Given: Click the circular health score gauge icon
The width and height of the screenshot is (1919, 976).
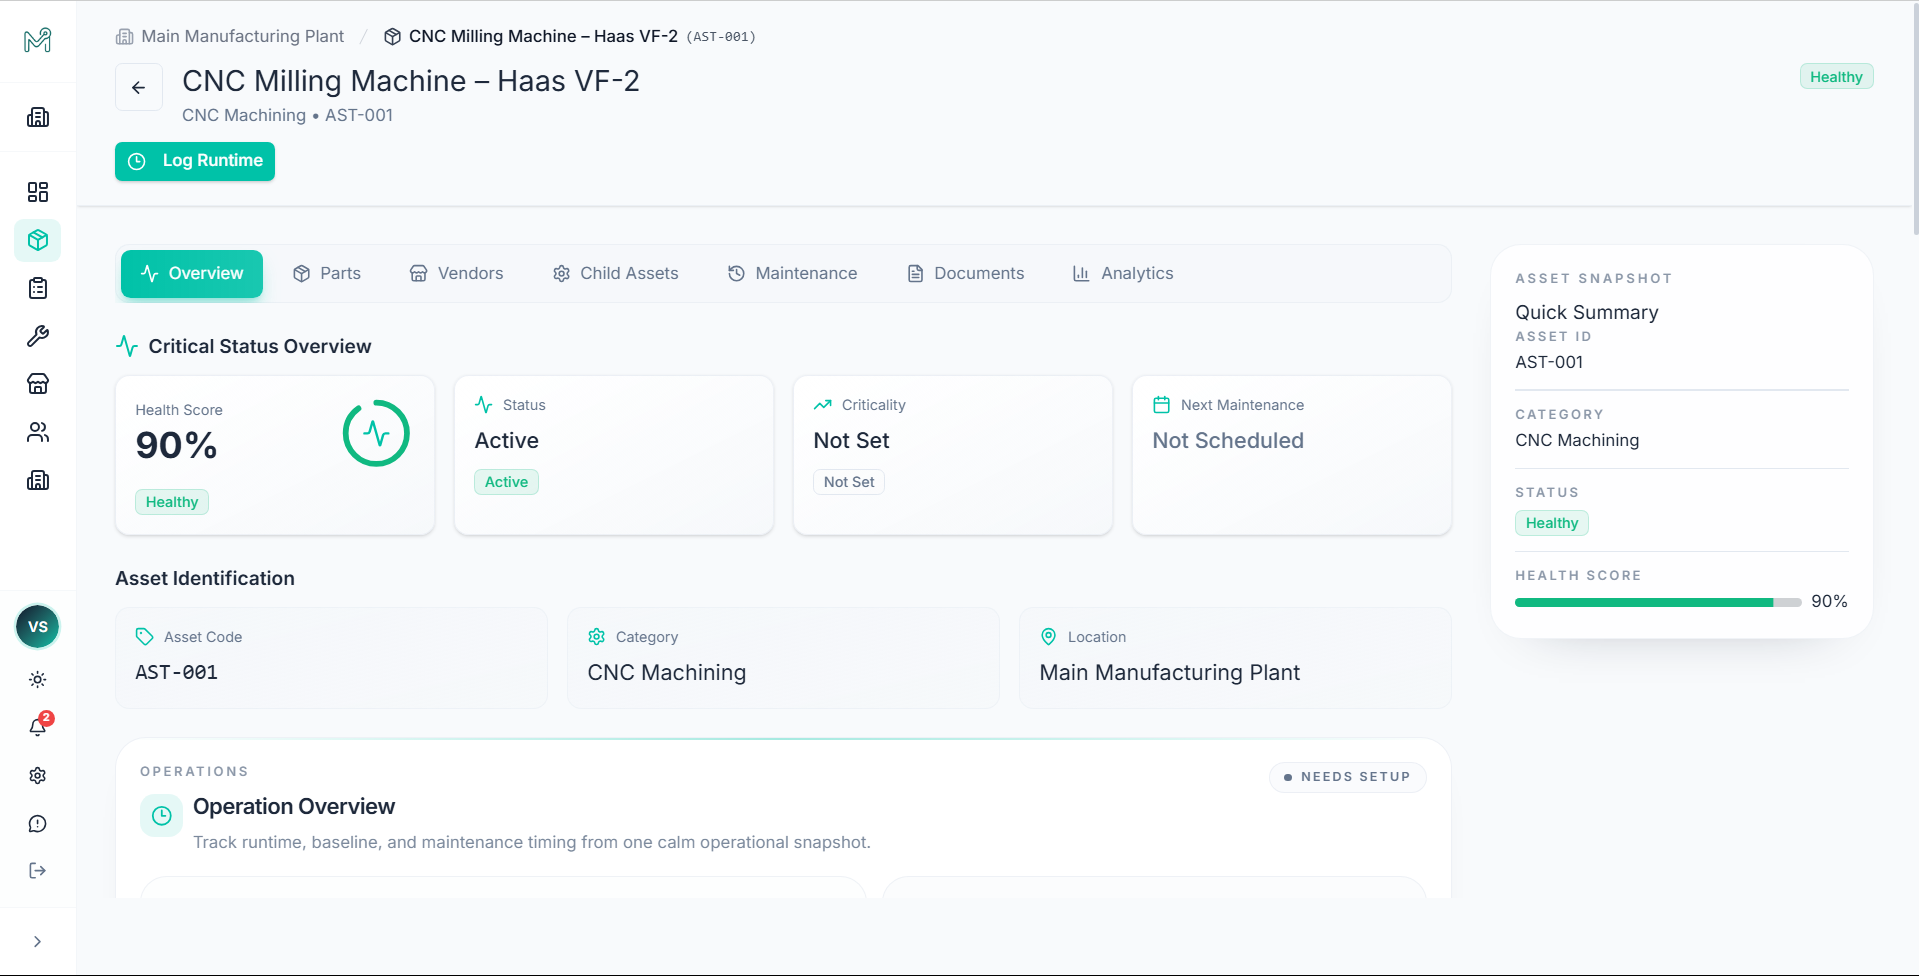Looking at the screenshot, I should [376, 433].
